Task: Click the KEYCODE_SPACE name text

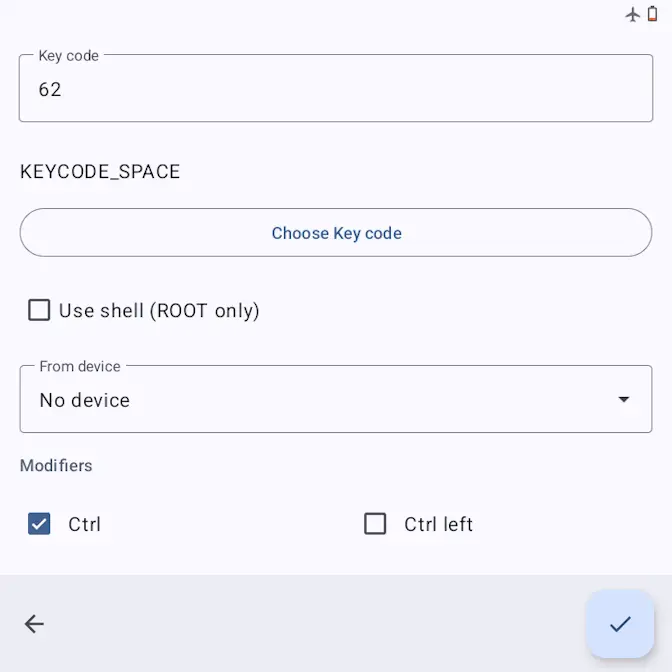Action: (100, 172)
